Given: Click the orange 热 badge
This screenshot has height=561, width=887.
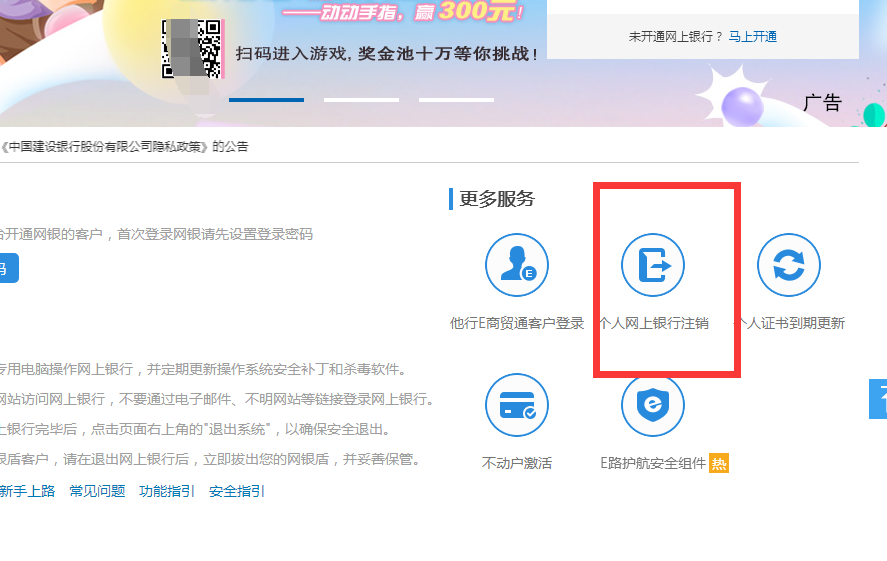Looking at the screenshot, I should [719, 463].
